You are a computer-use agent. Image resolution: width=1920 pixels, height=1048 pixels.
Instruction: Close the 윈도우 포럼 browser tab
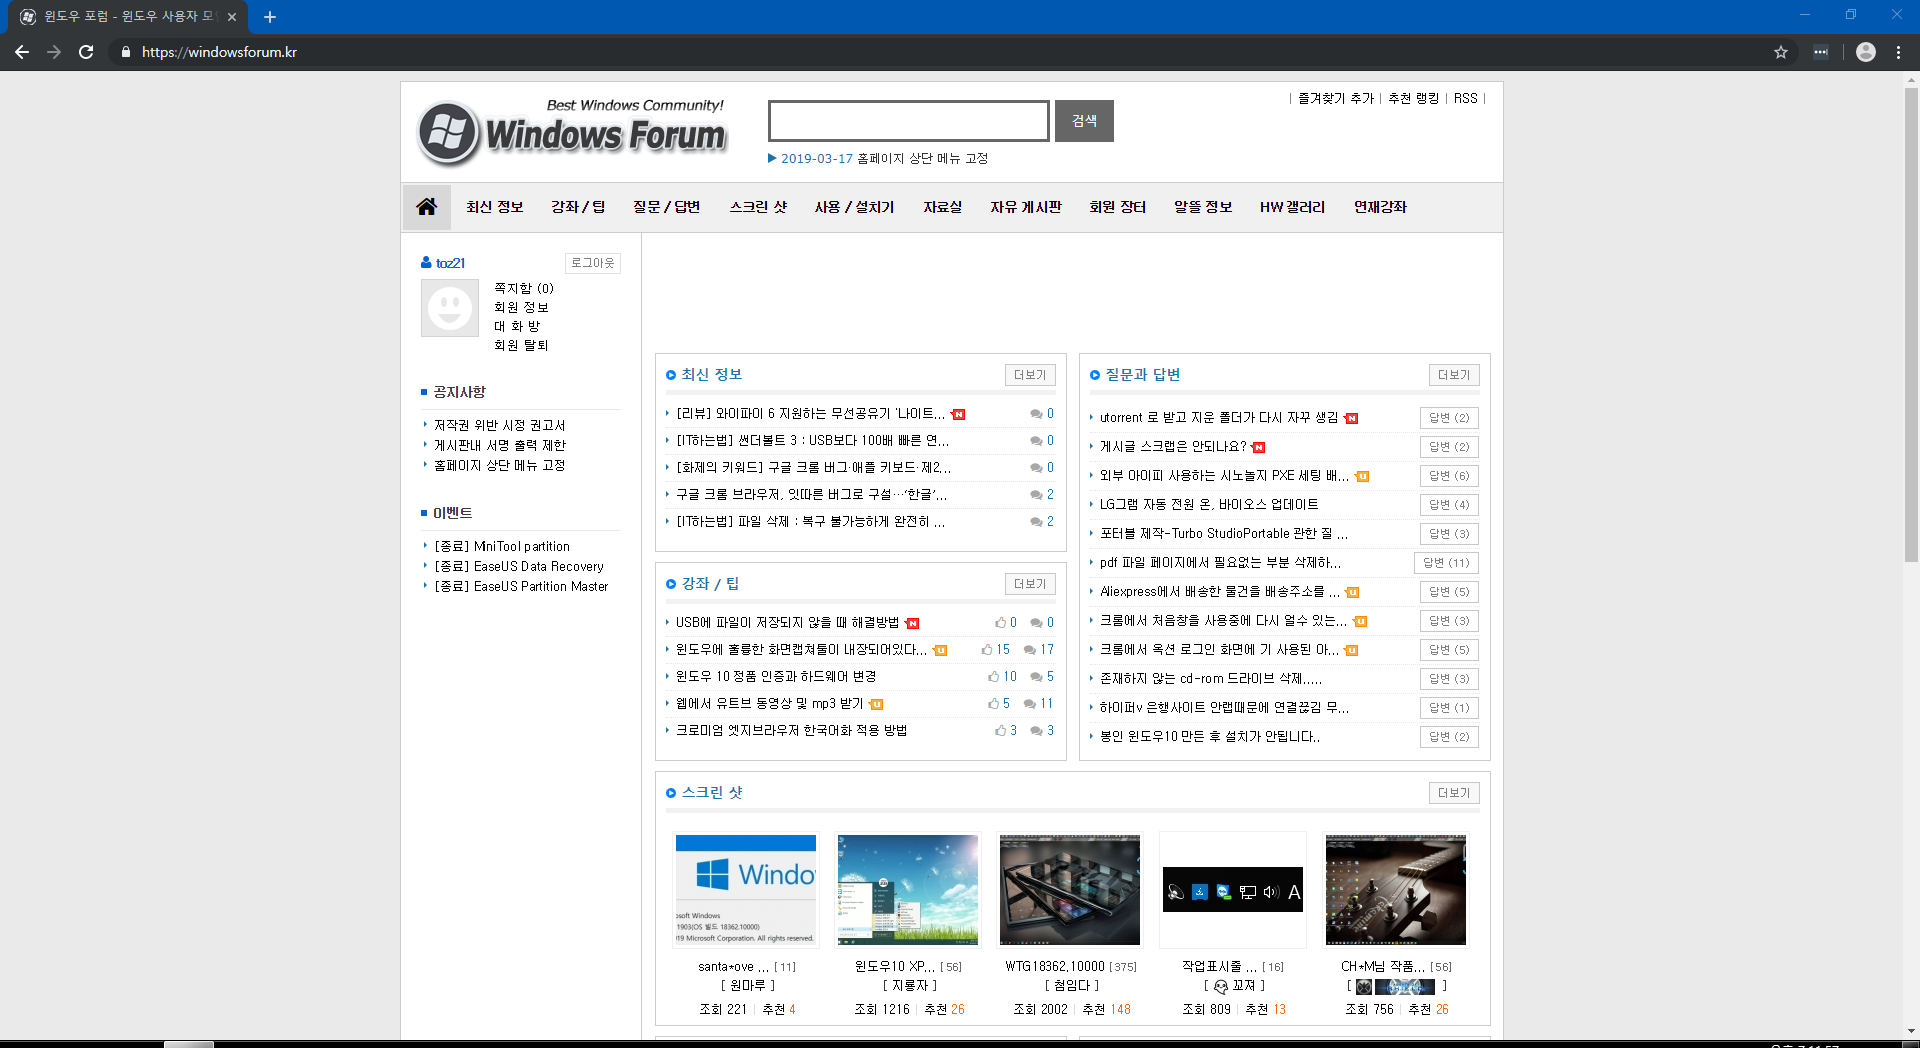pyautogui.click(x=232, y=17)
